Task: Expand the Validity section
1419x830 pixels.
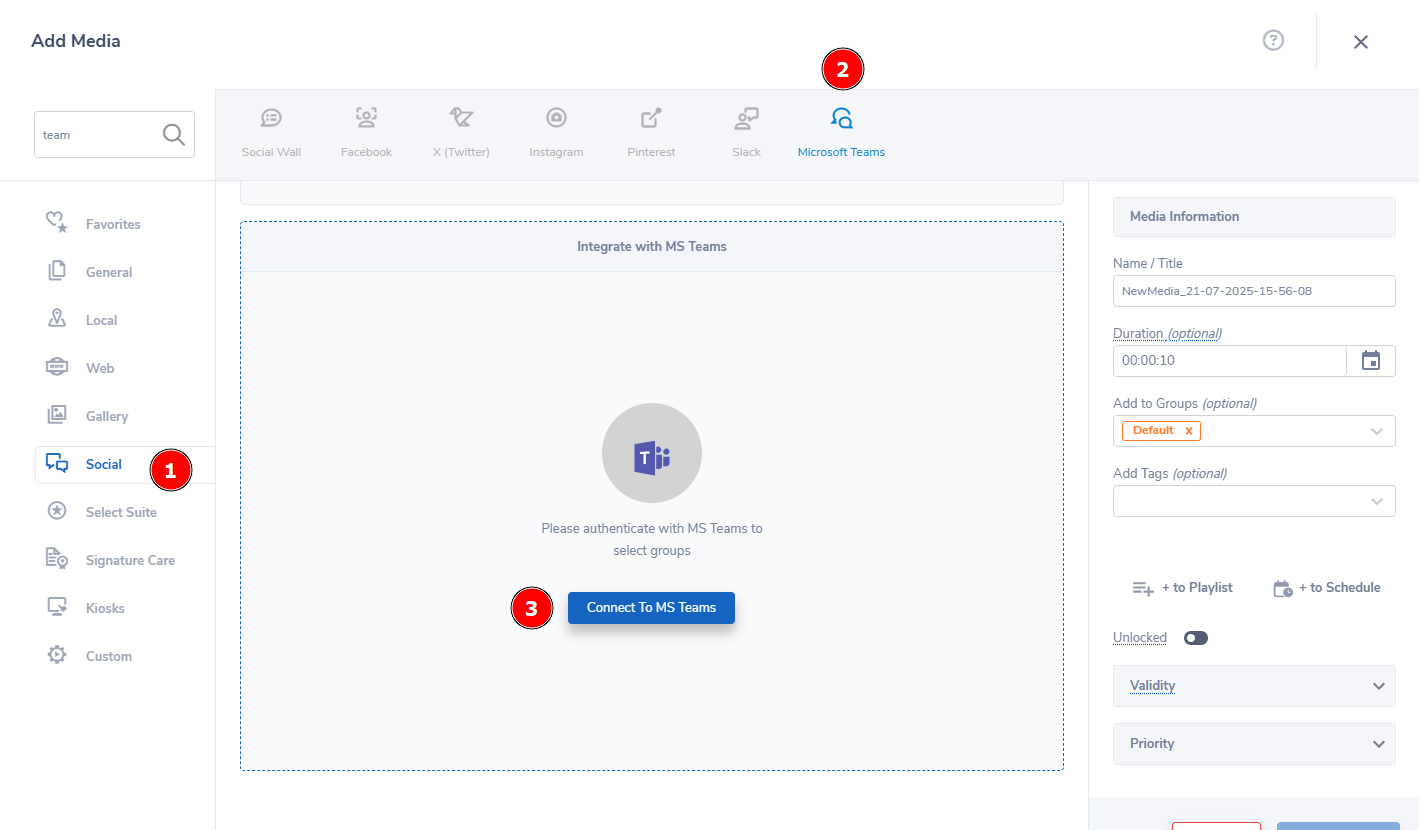Action: (x=1254, y=686)
